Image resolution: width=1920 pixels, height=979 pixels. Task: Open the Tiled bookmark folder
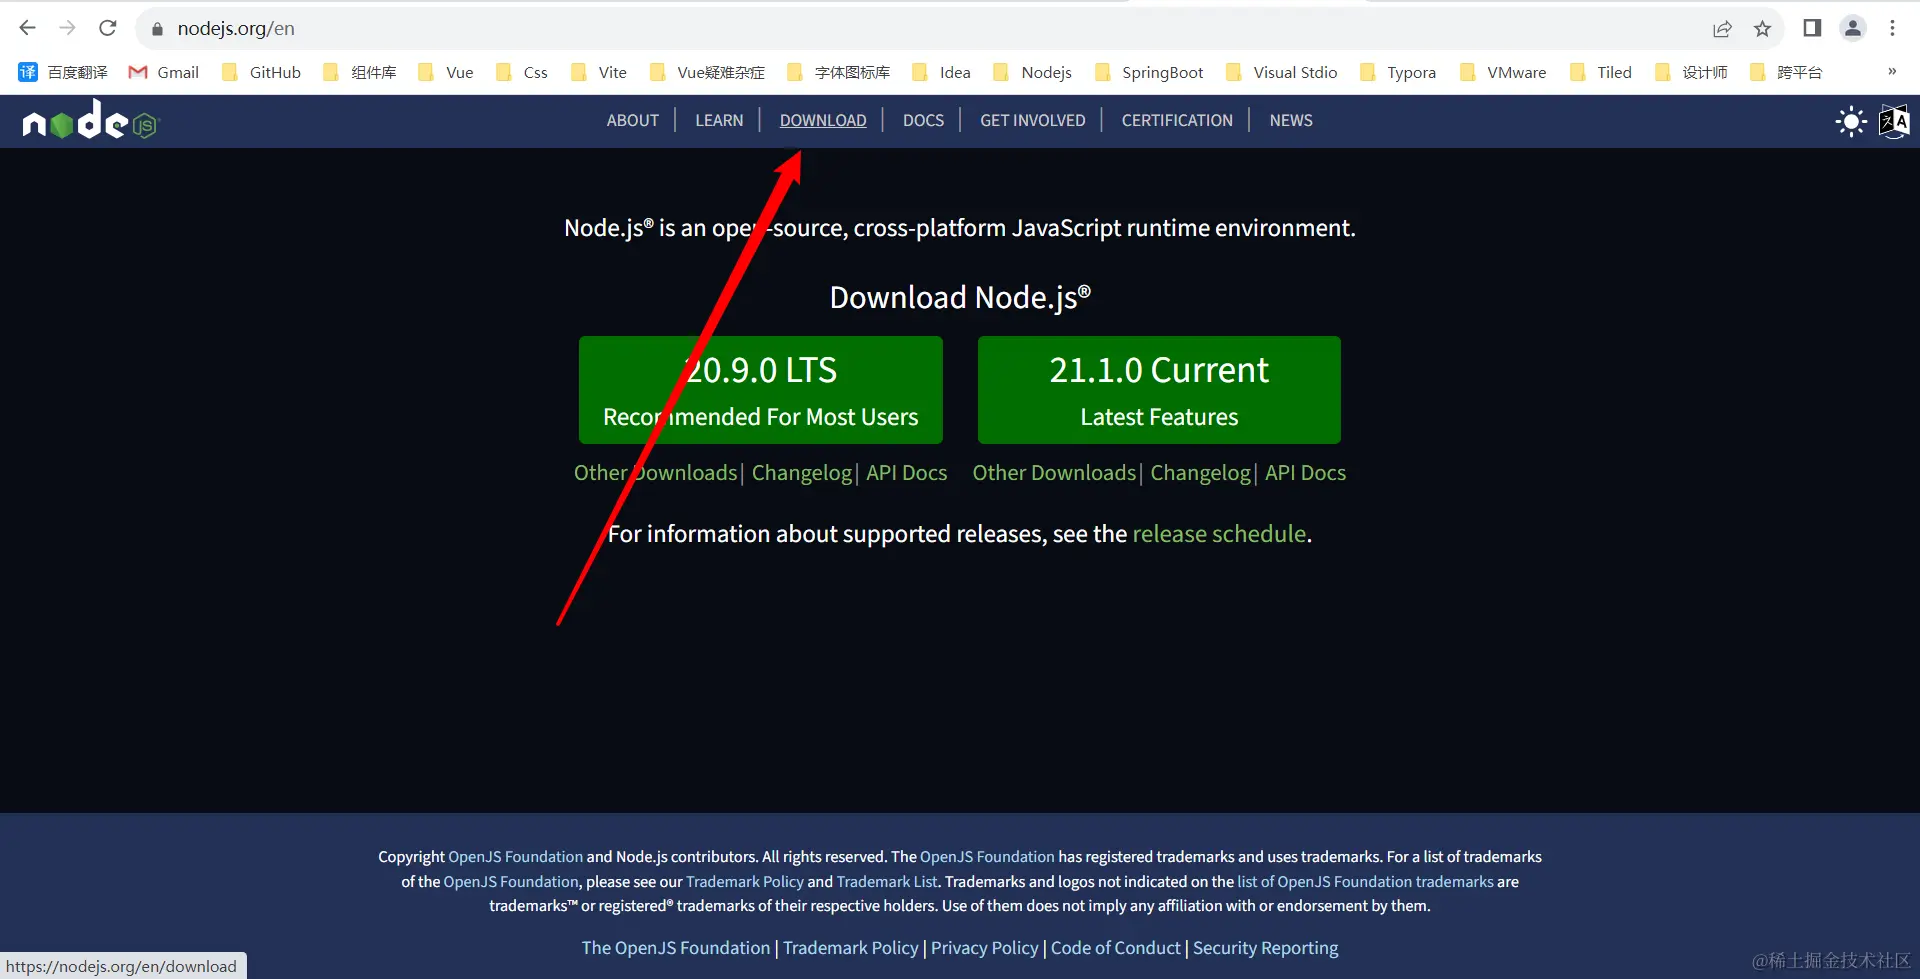pyautogui.click(x=1601, y=72)
